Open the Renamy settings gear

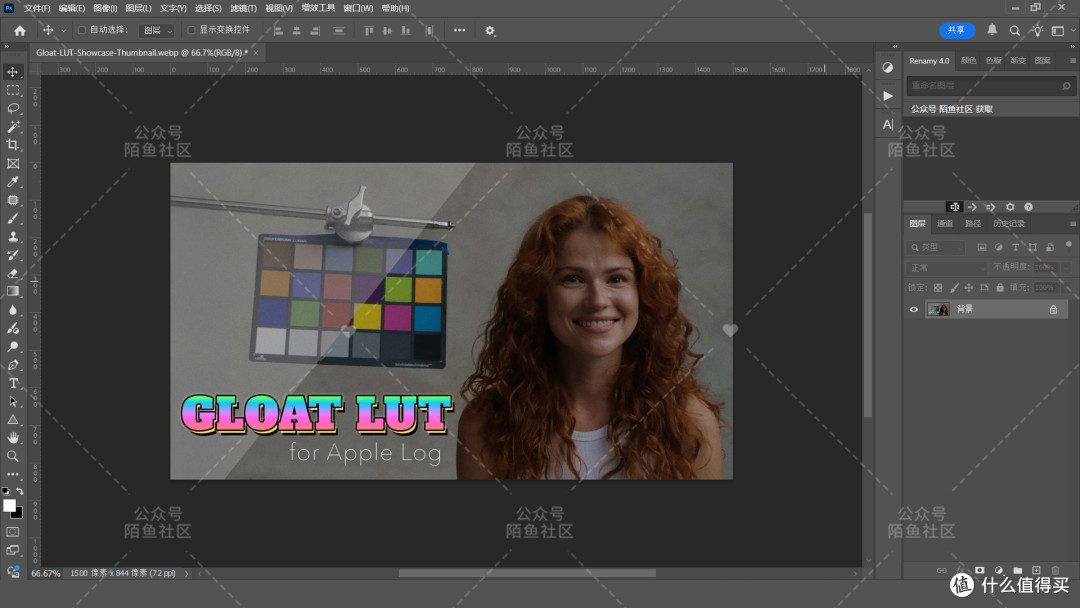pos(1010,207)
